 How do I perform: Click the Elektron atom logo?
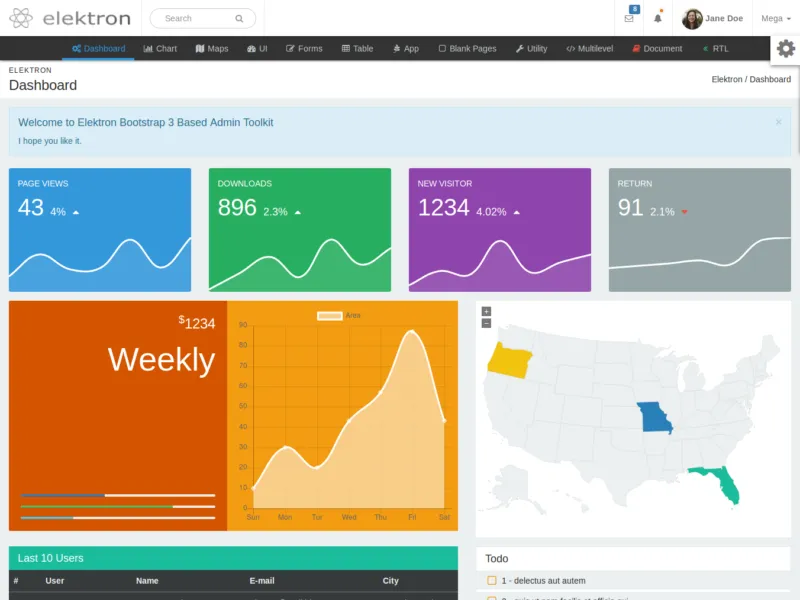(x=21, y=18)
